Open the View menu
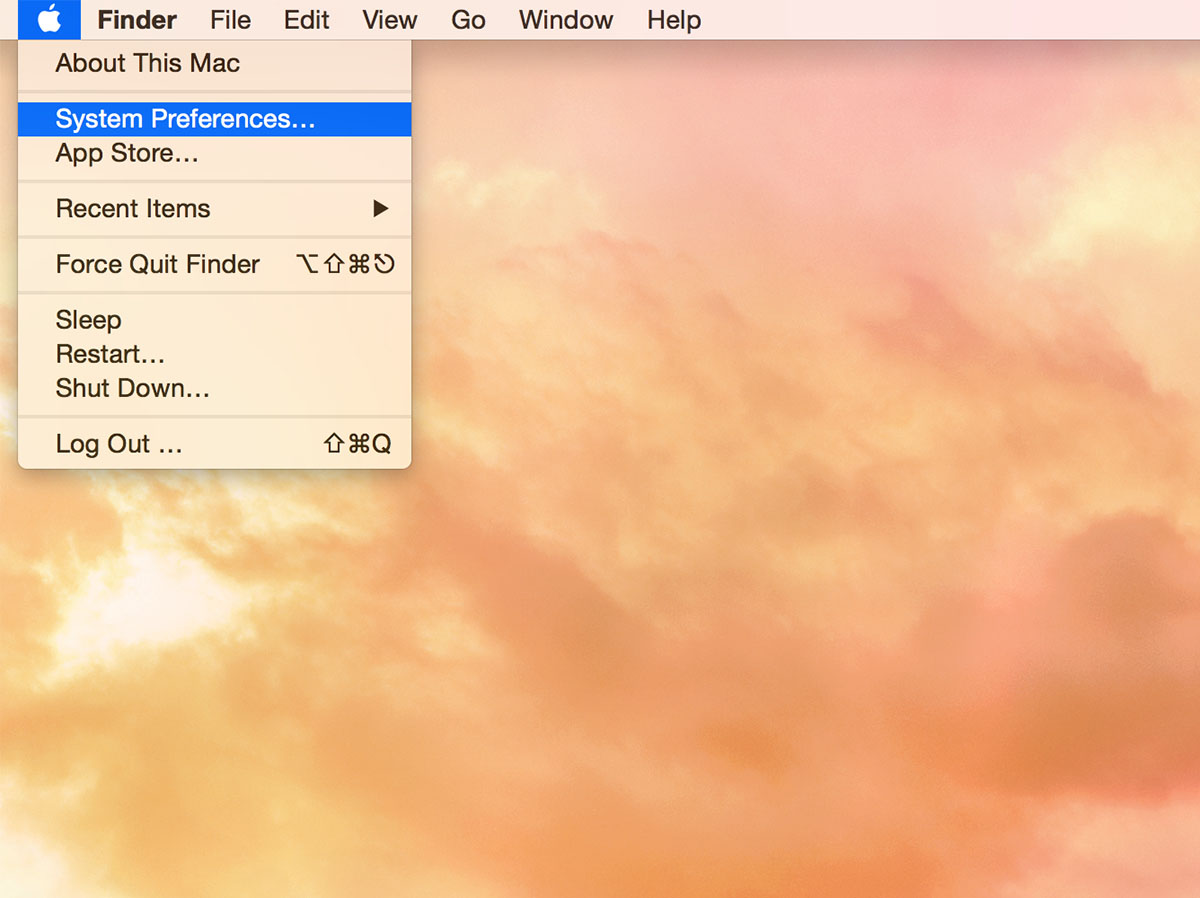The width and height of the screenshot is (1200, 898). tap(389, 20)
